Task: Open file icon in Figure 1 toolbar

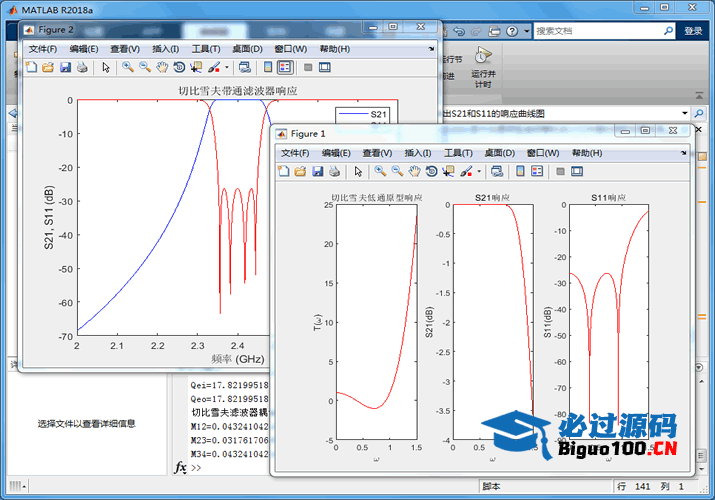Action: click(x=300, y=171)
